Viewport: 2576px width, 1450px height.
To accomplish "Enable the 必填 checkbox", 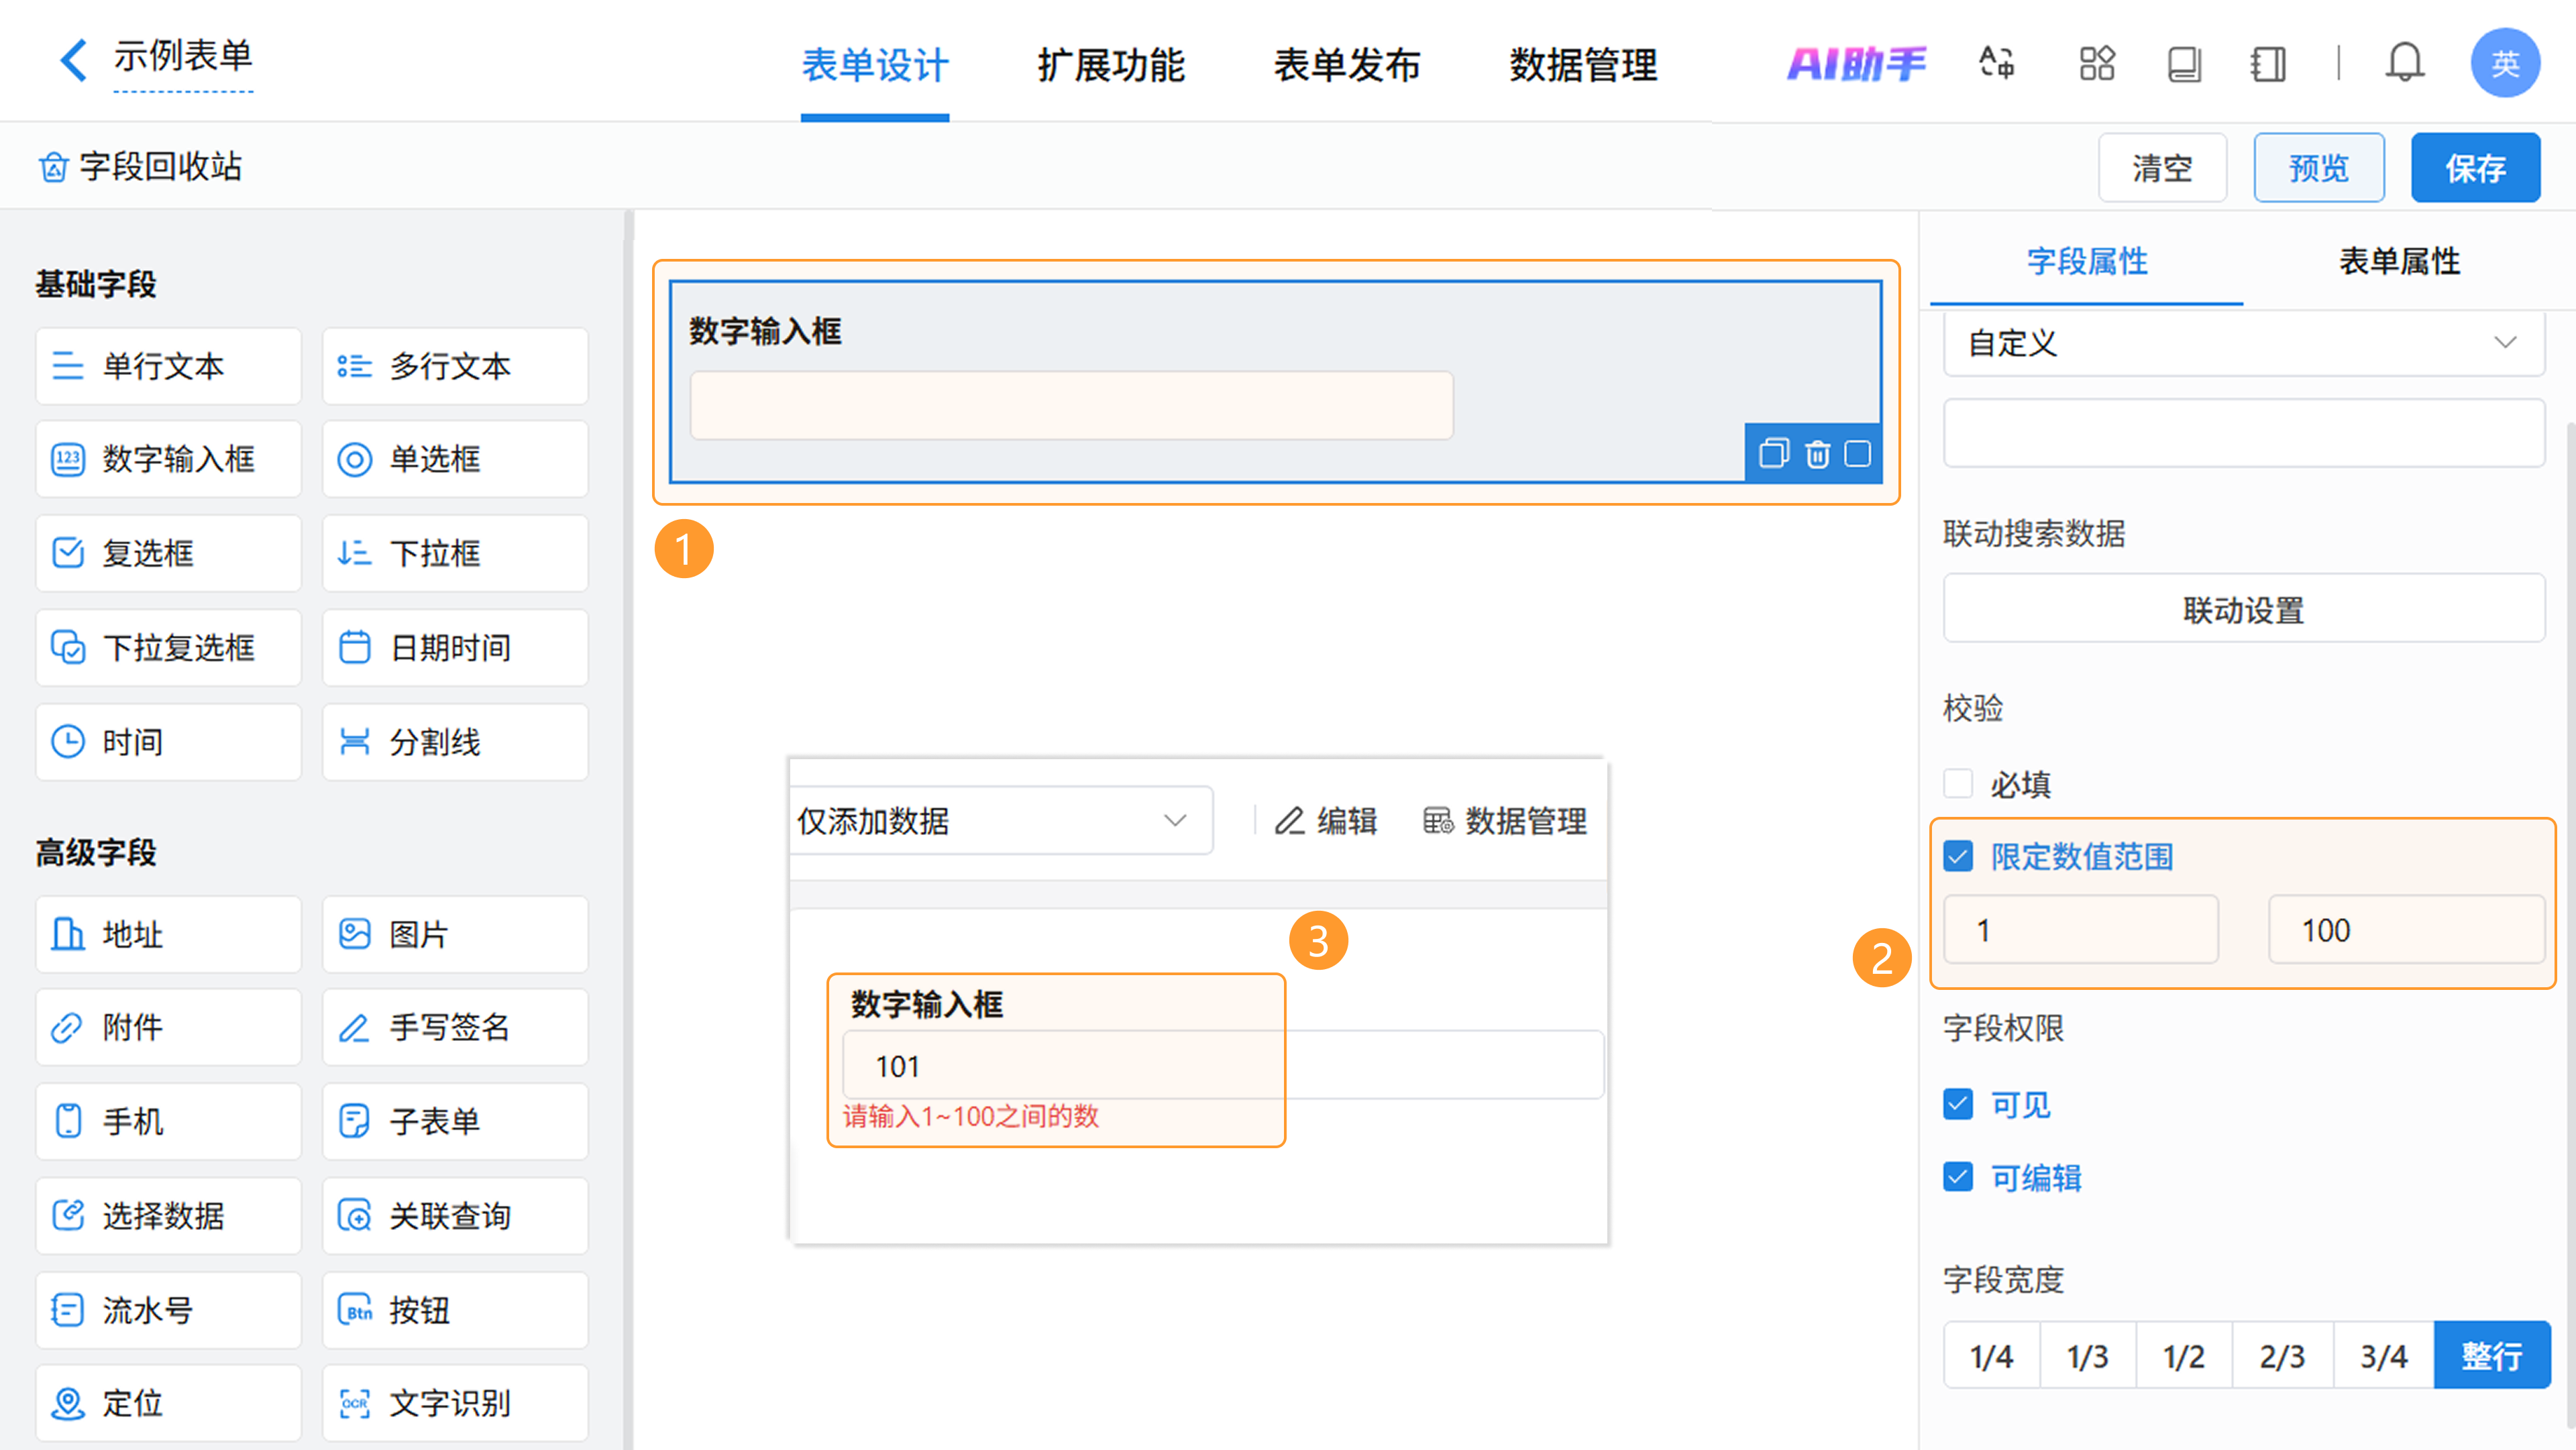I will coord(1958,783).
